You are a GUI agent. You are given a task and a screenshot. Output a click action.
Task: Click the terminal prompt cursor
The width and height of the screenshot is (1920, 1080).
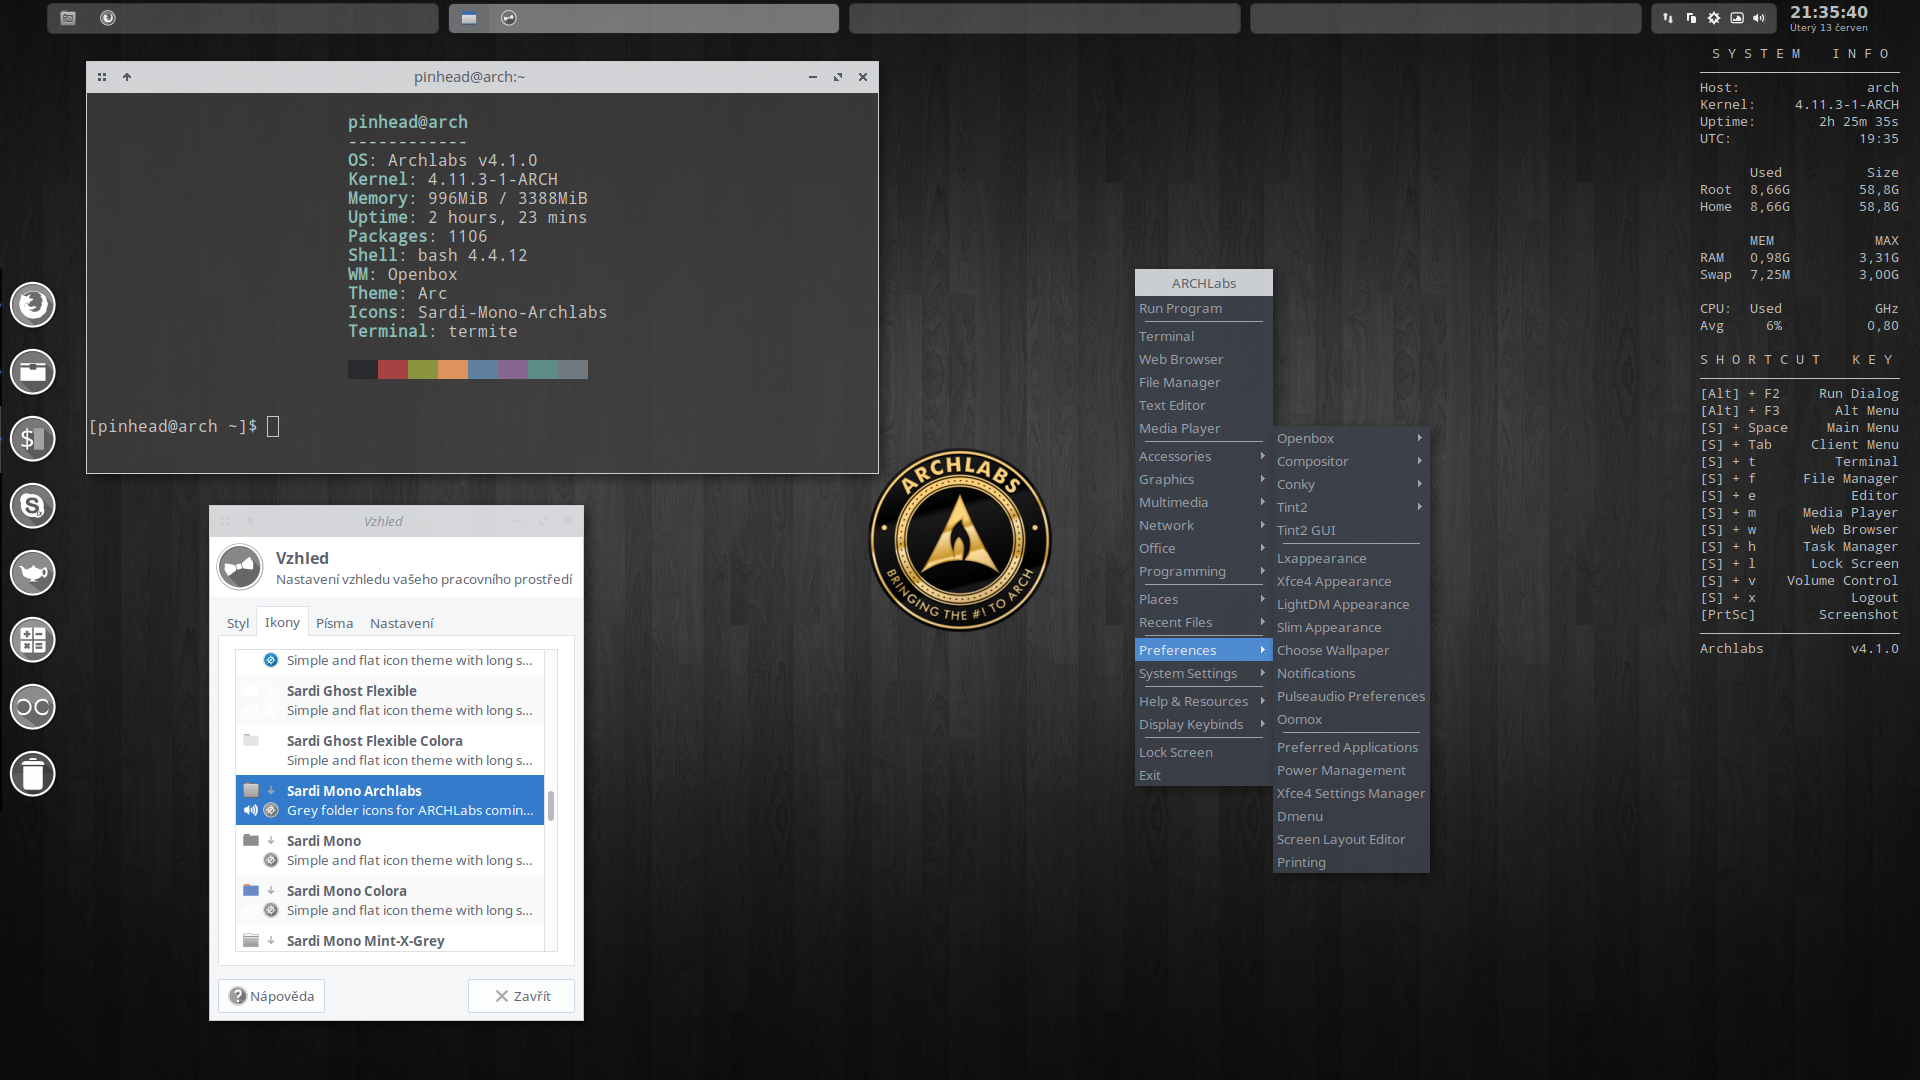click(x=273, y=427)
